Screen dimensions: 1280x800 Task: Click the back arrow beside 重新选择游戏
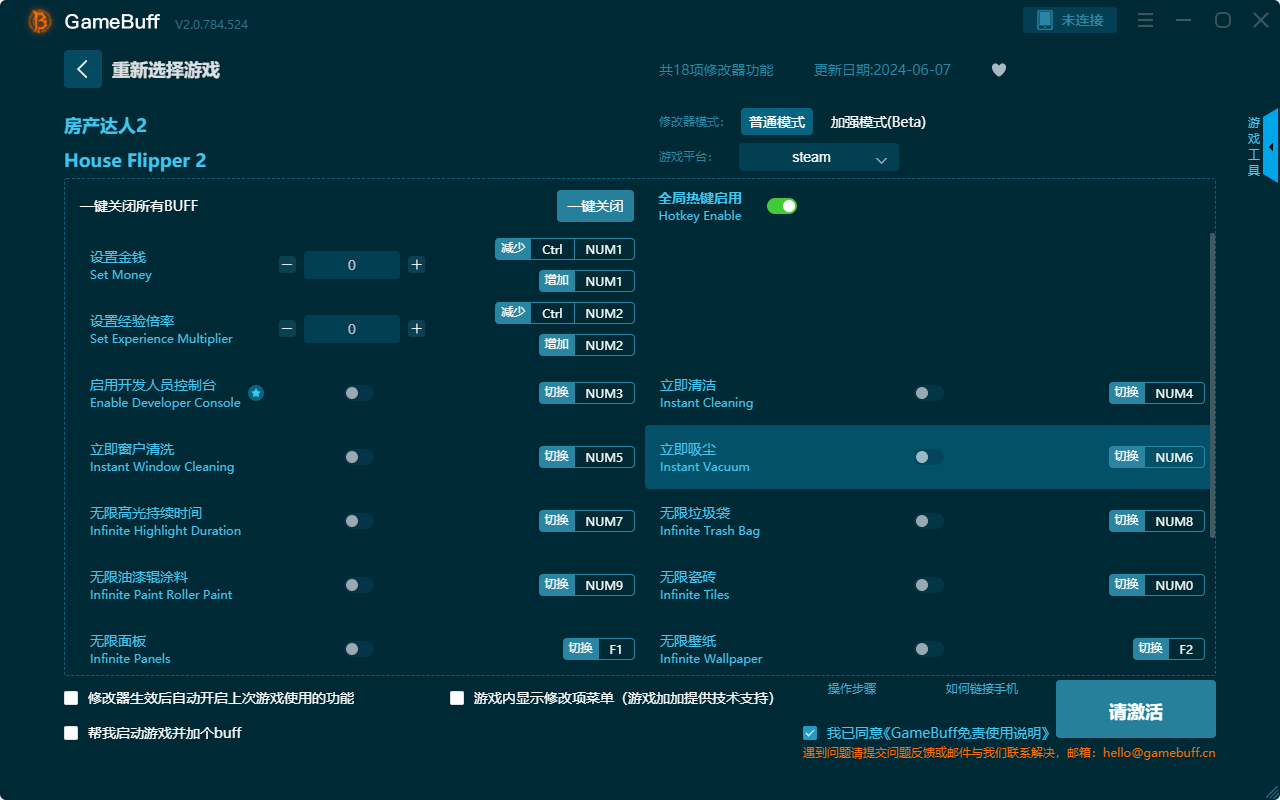coord(83,69)
